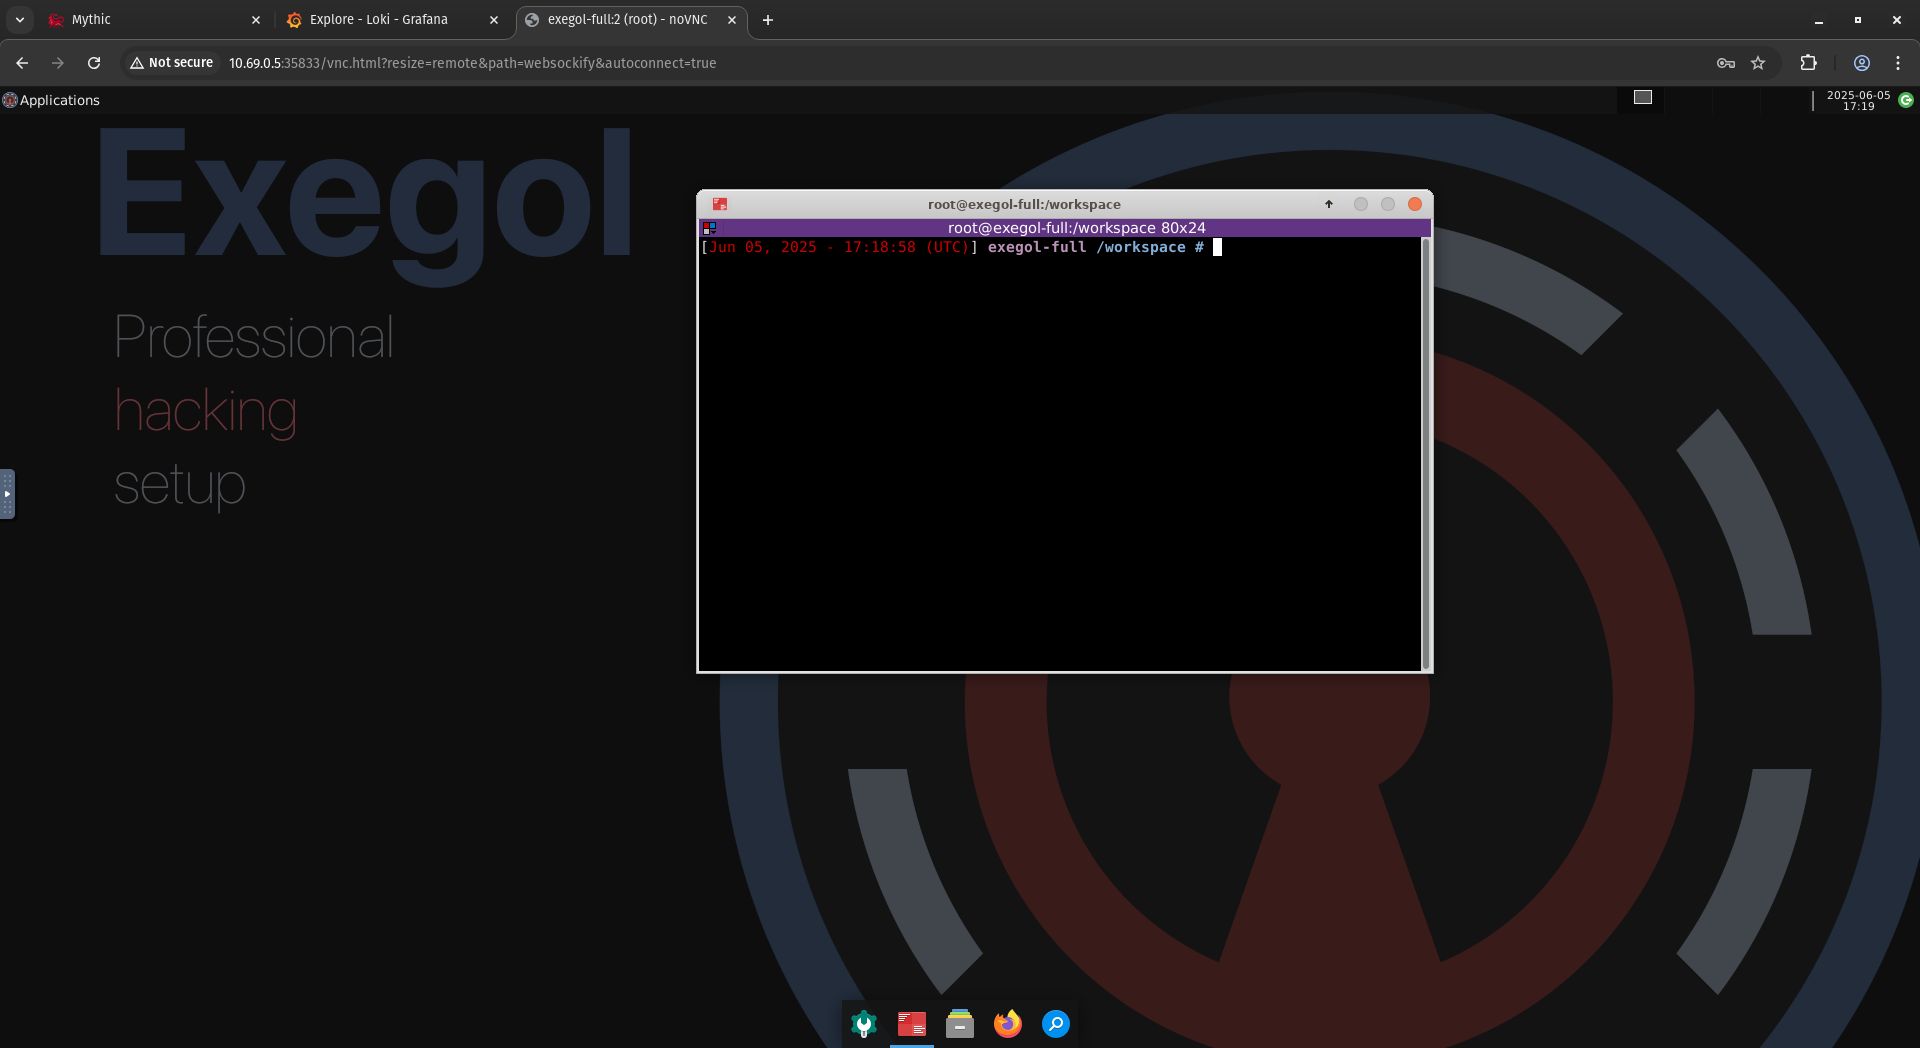Open the Applications menu in the Exegol panel
This screenshot has height=1048, width=1920.
(51, 100)
